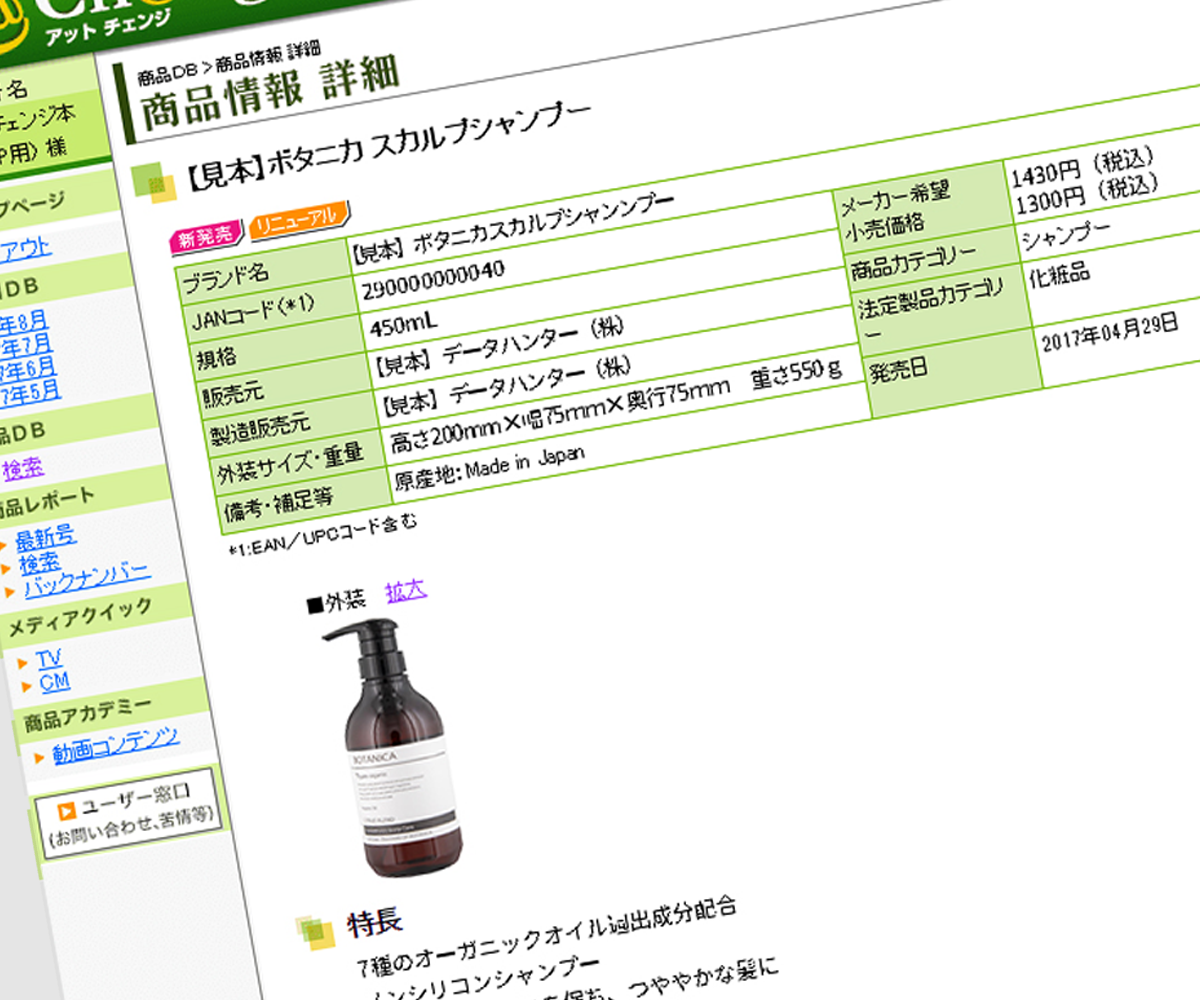
Task: Open the バックナンバー link
Action: (86, 576)
